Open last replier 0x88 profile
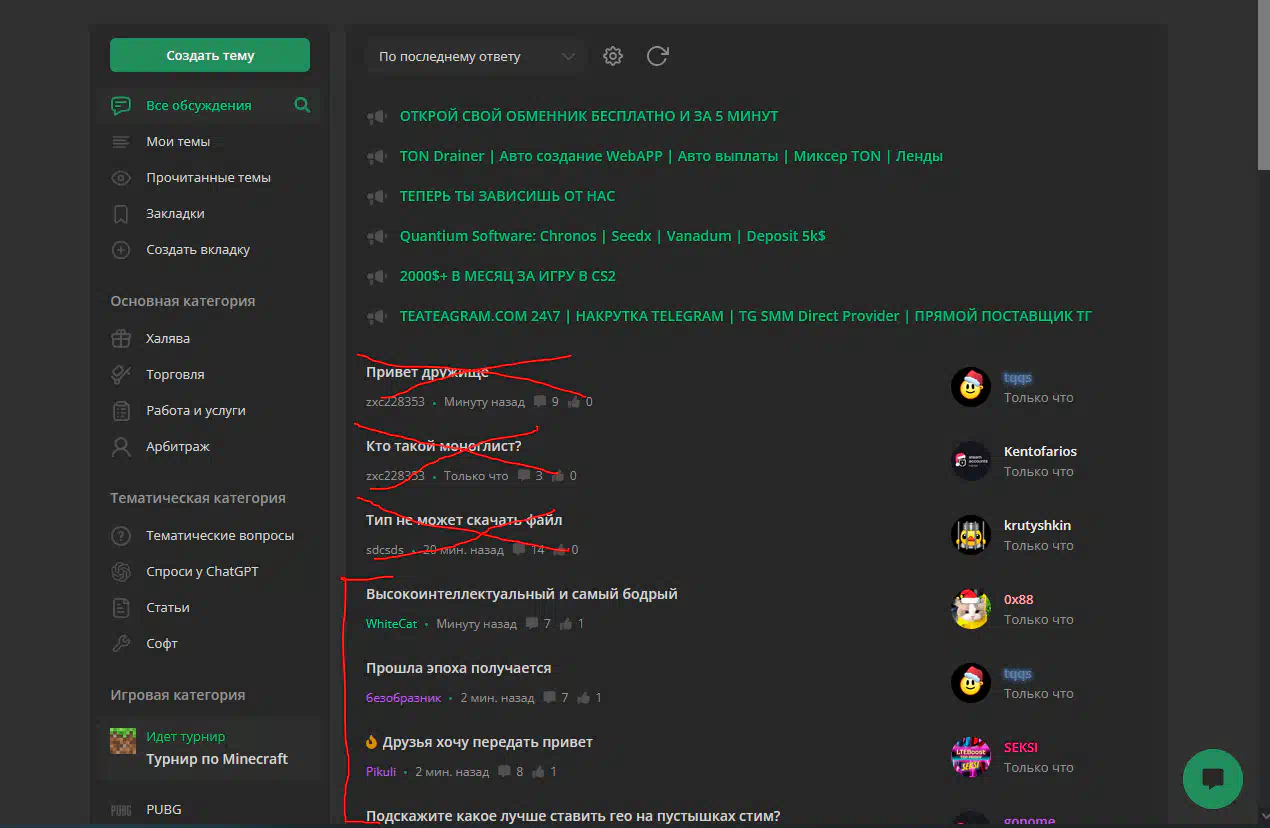Image resolution: width=1270 pixels, height=828 pixels. (1019, 599)
